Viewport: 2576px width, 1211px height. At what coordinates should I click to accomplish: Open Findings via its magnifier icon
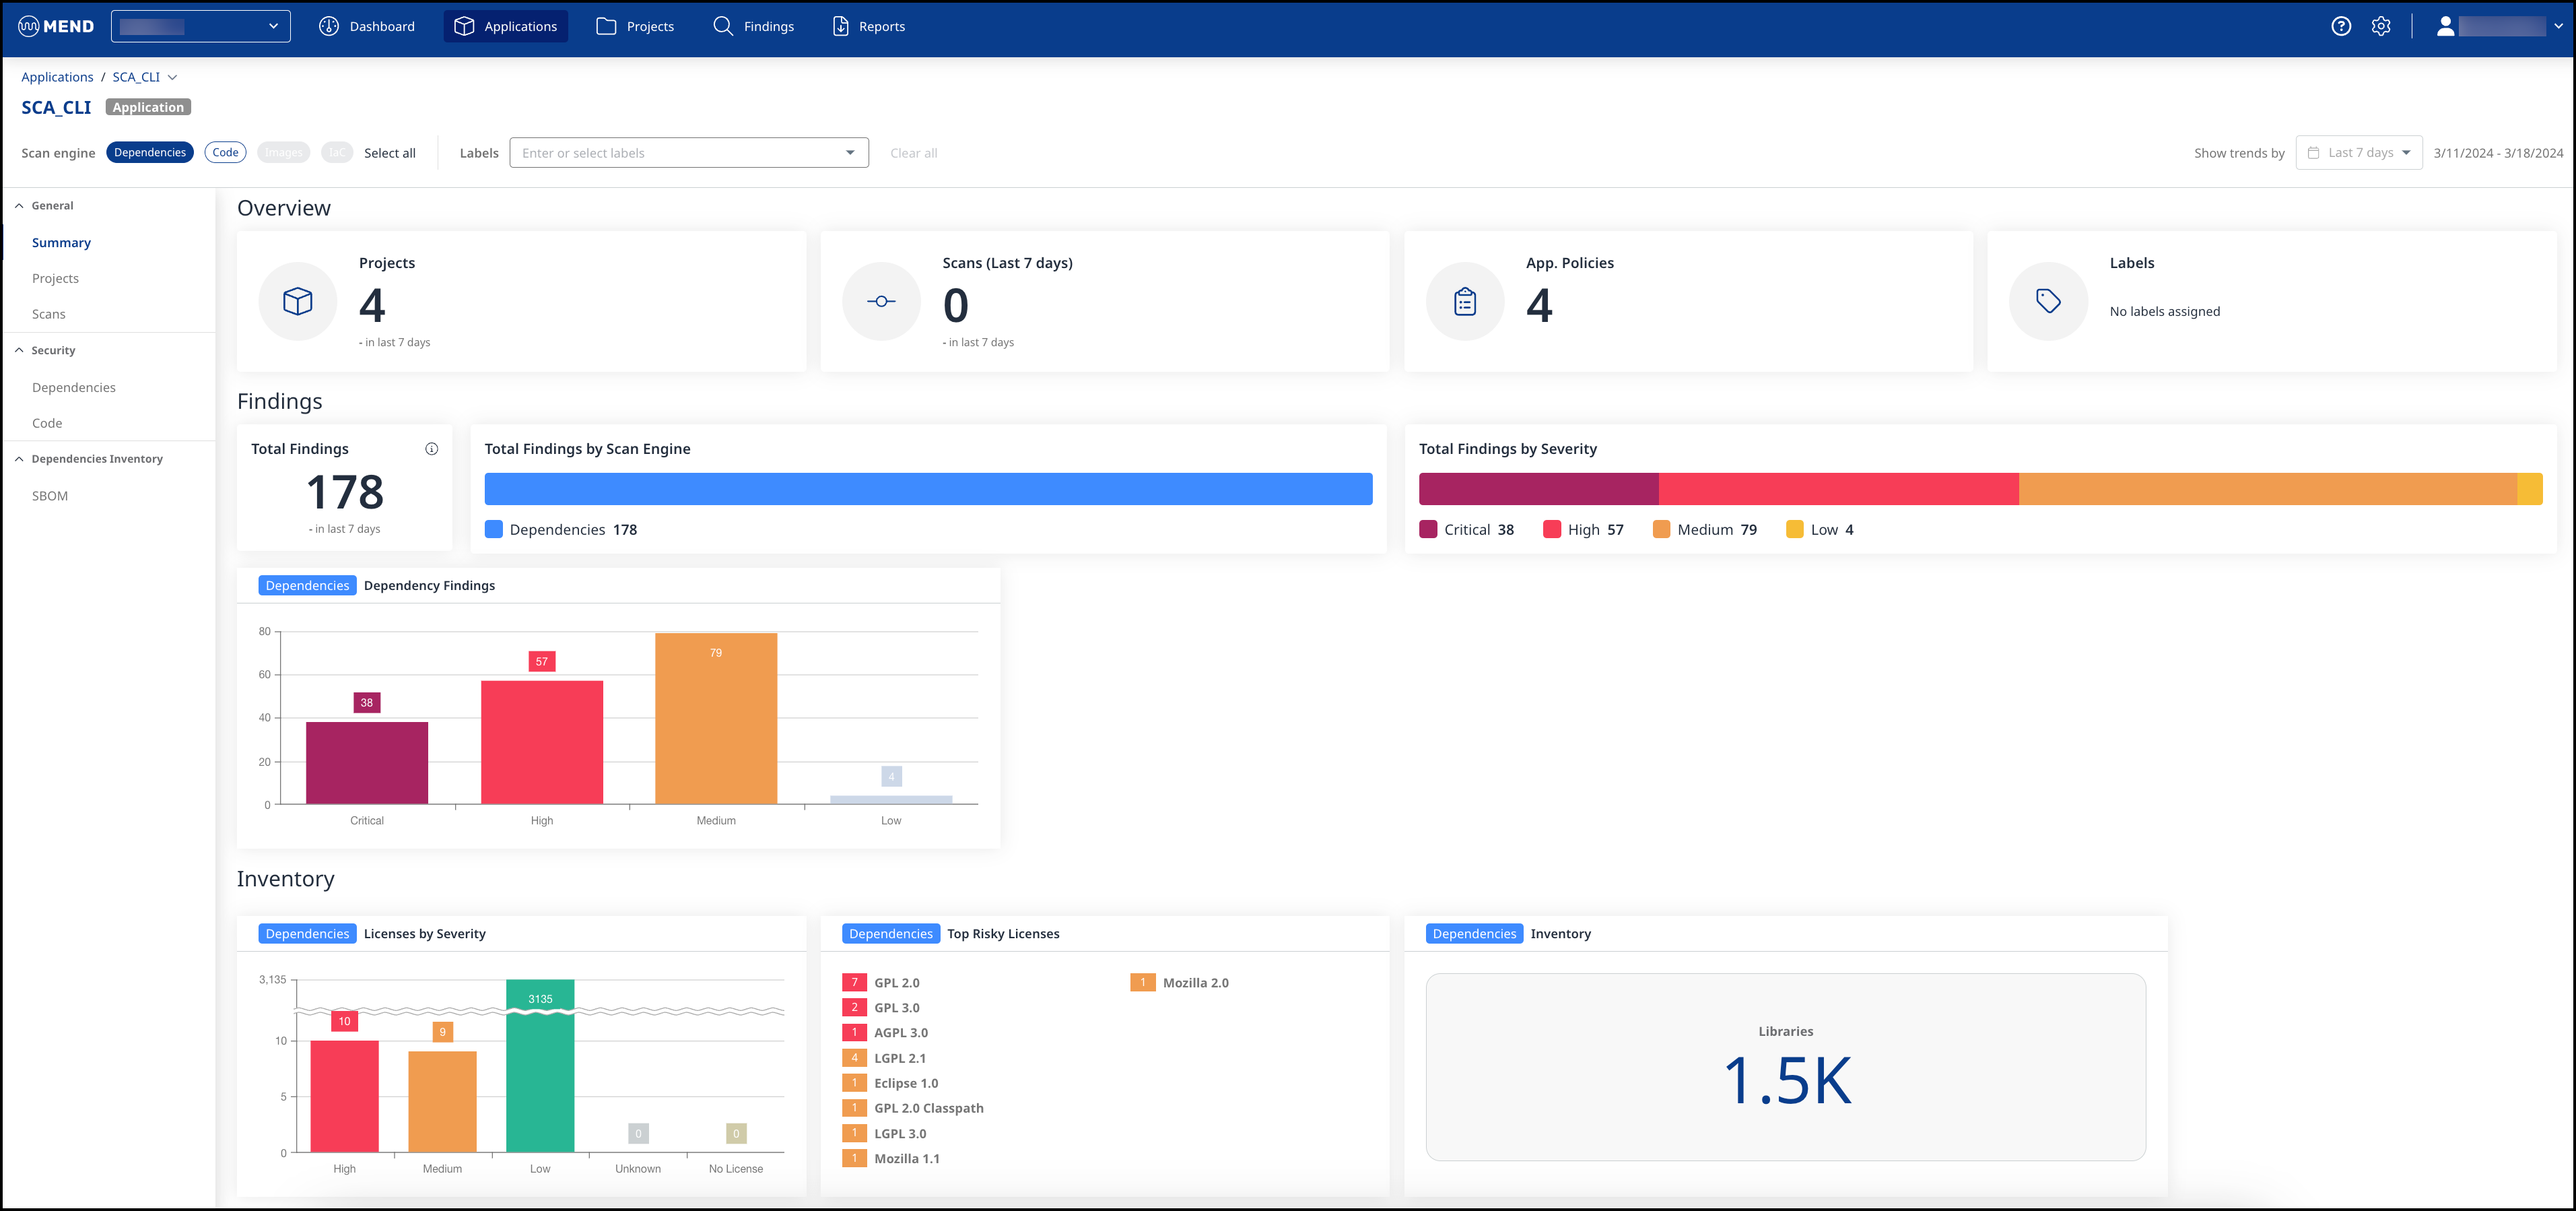tap(722, 26)
